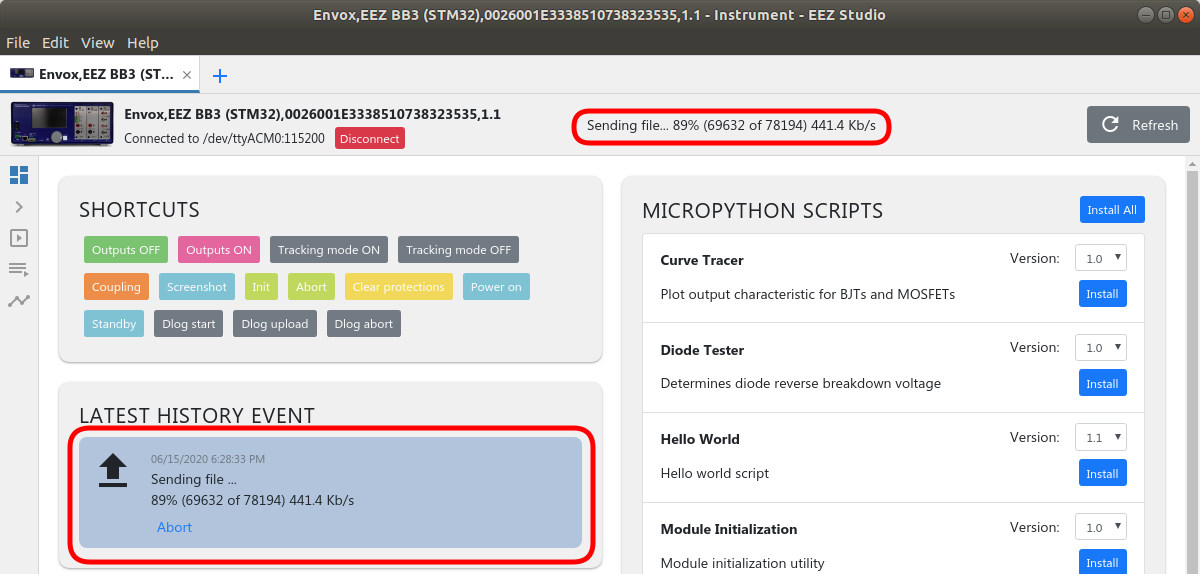Click the red Disconnect button
Screen dimensions: 1200x574
tap(370, 139)
